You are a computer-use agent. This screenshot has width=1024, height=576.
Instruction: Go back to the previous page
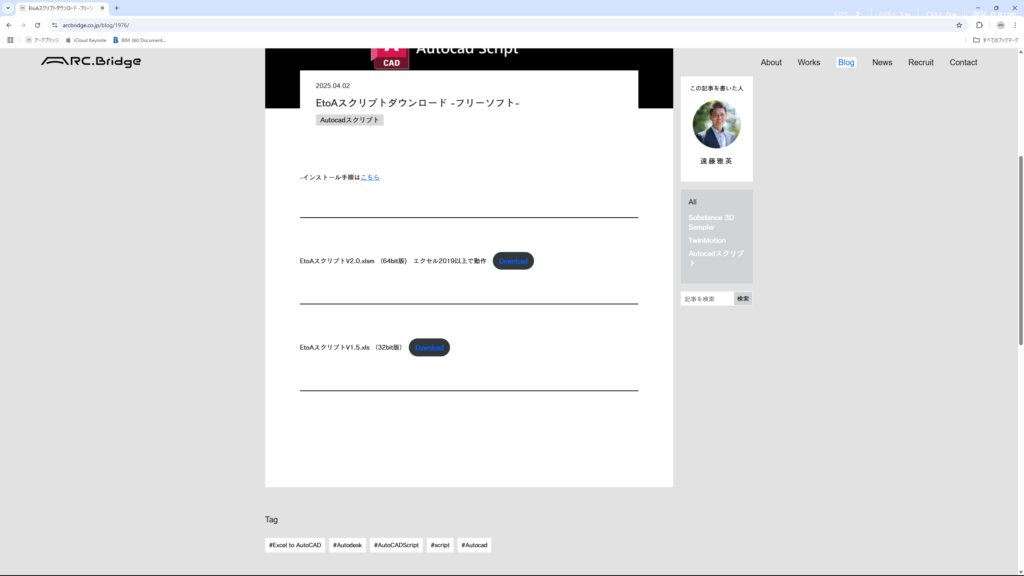pos(8,25)
